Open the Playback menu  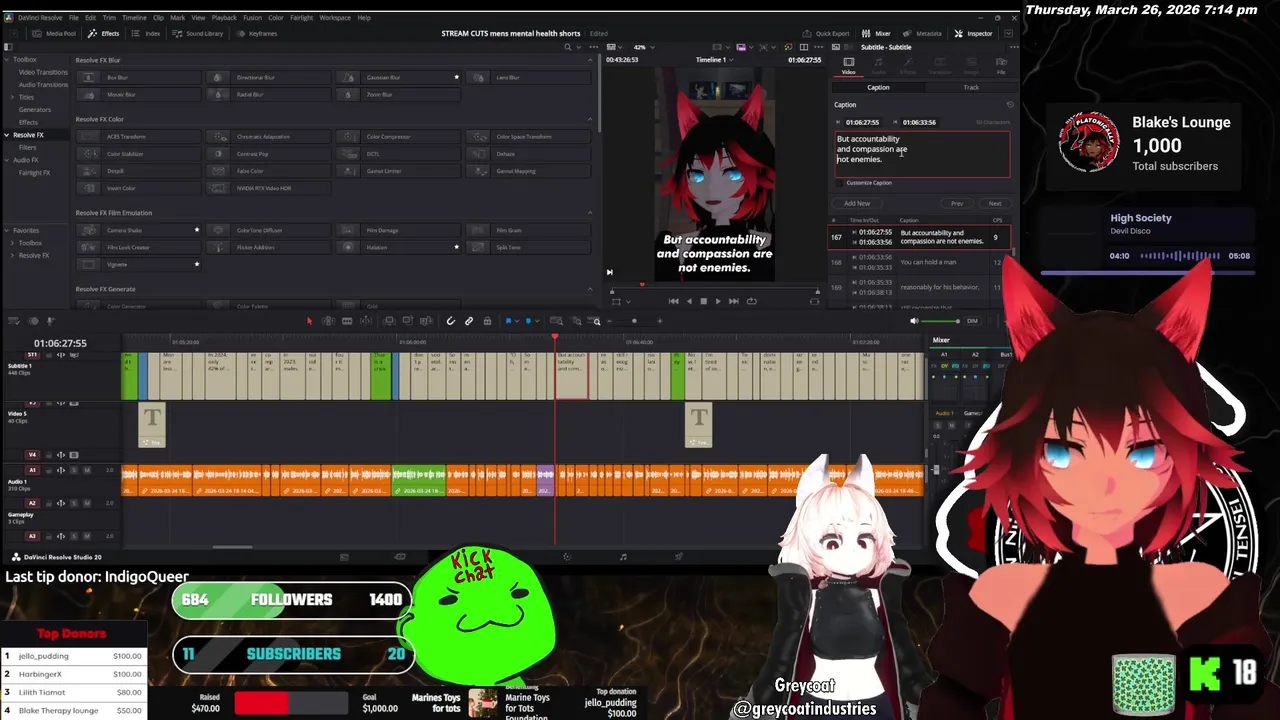(x=224, y=18)
